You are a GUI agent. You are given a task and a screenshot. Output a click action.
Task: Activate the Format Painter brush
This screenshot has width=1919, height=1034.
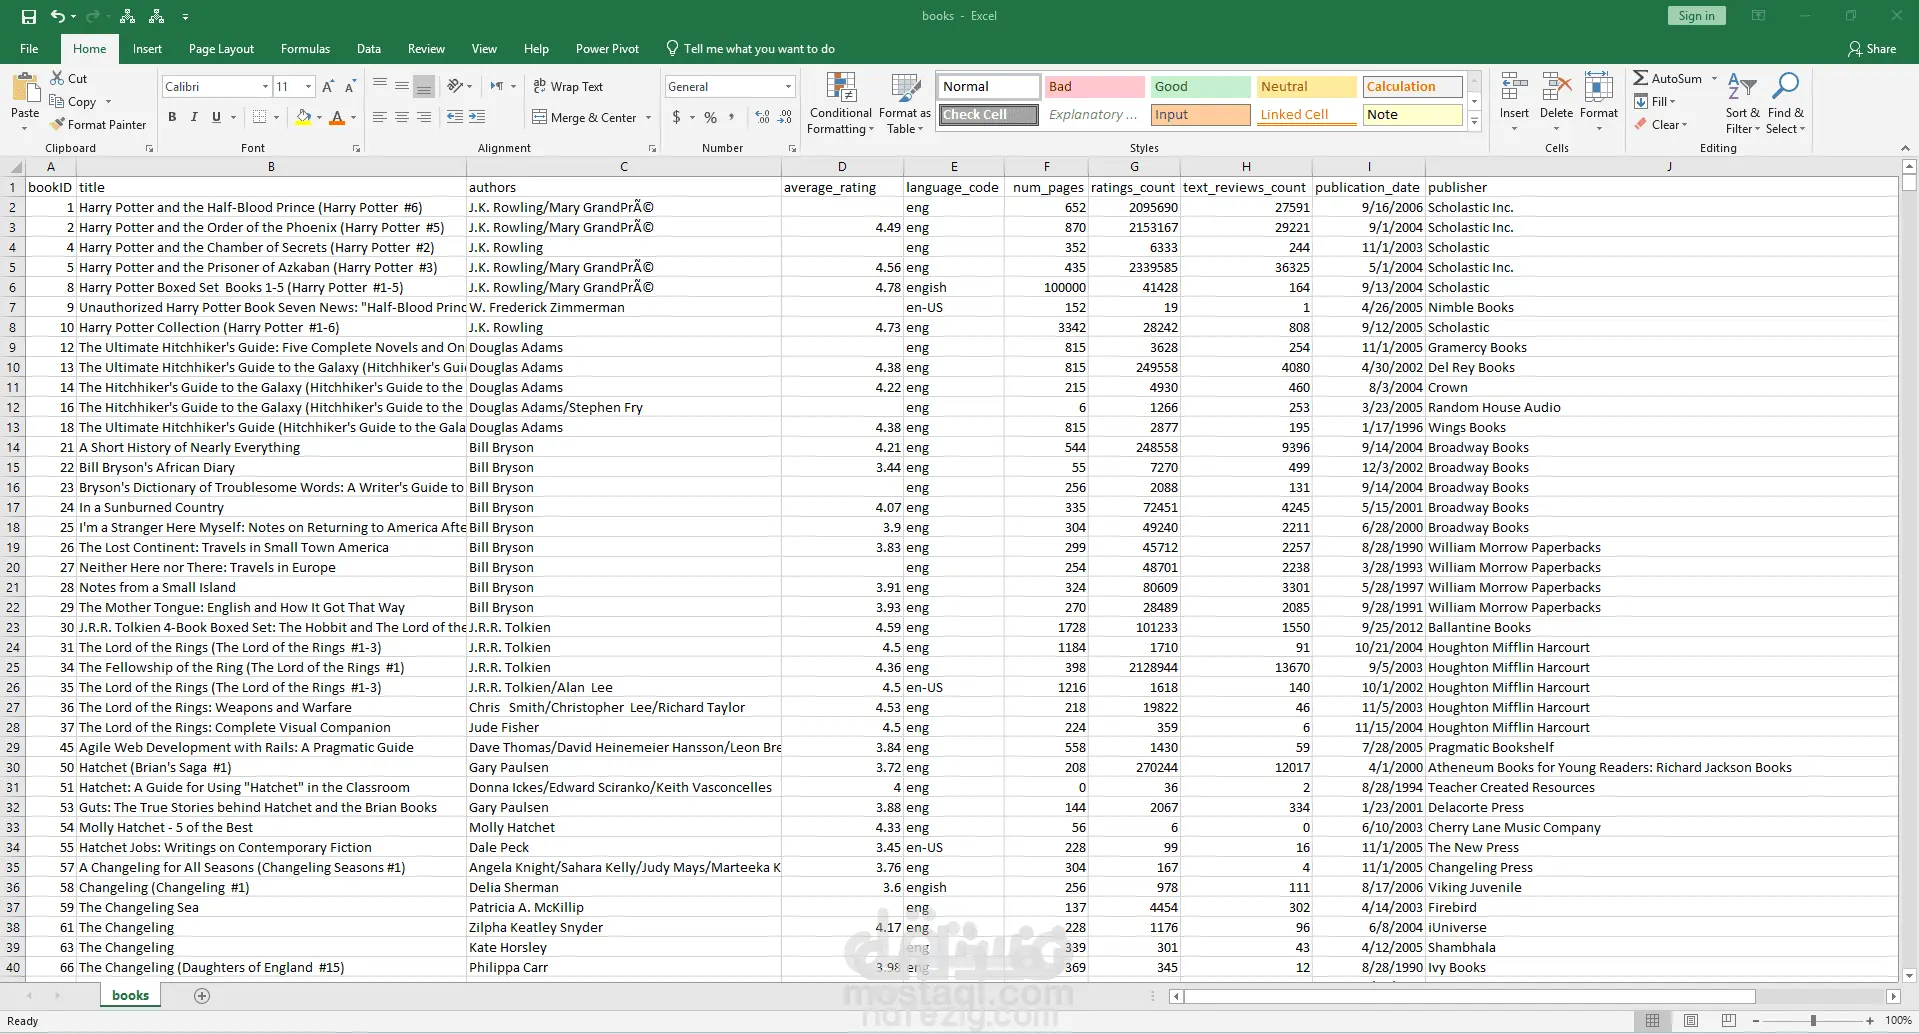(x=98, y=124)
